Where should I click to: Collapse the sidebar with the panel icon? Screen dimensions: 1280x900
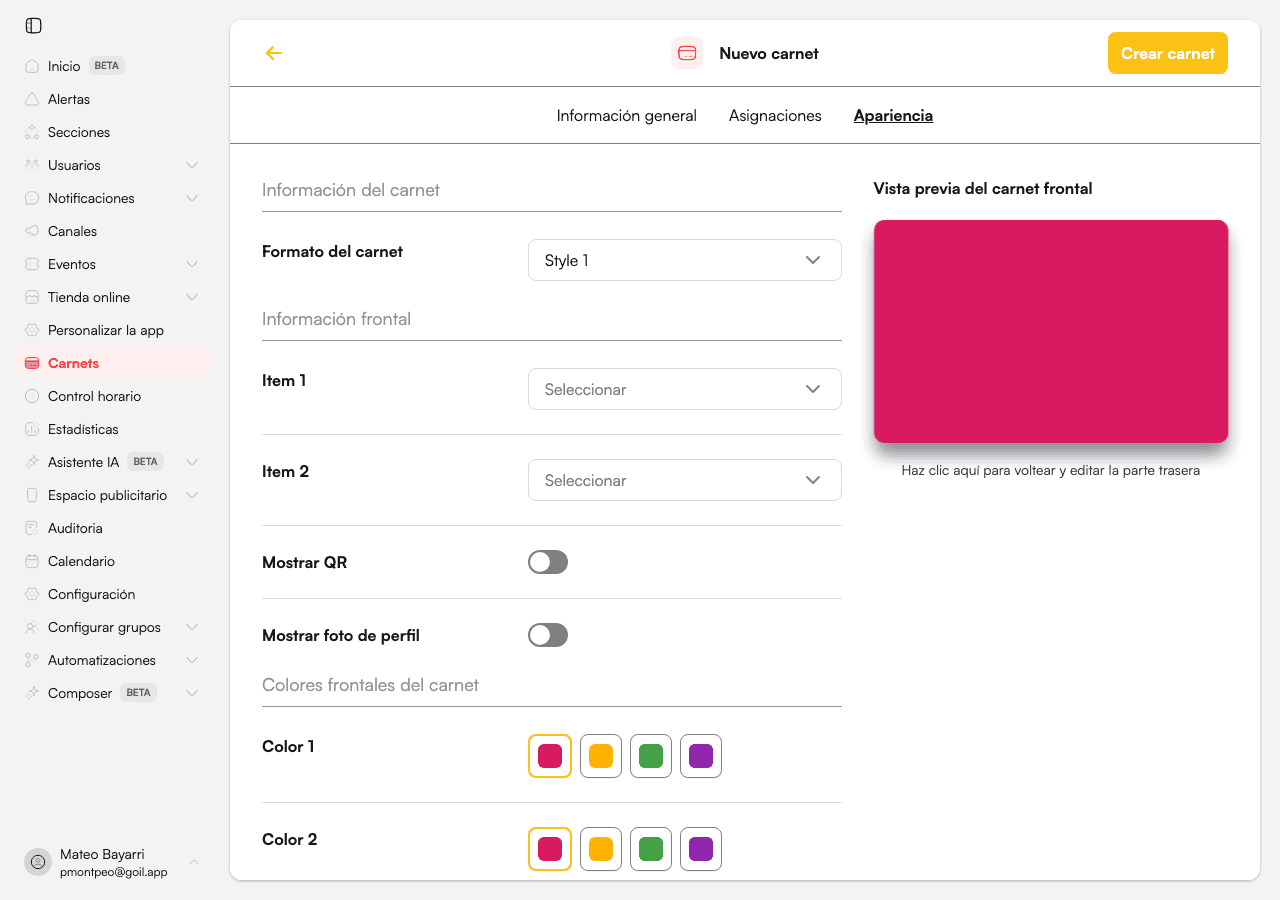pos(34,25)
